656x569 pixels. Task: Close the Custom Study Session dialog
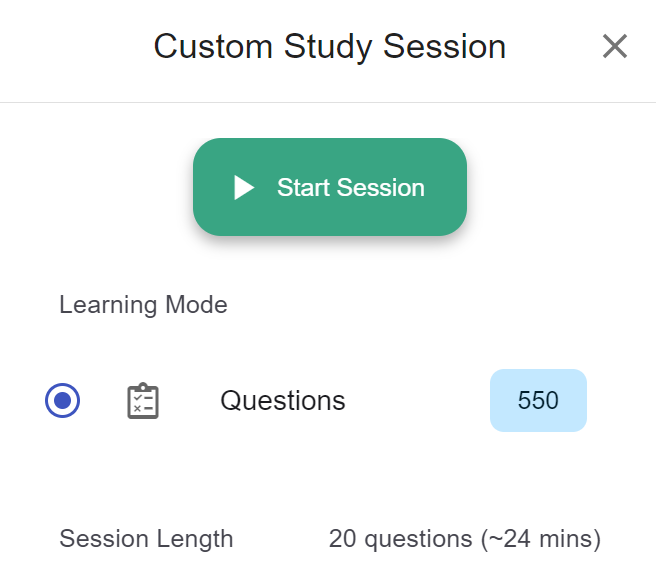point(615,46)
